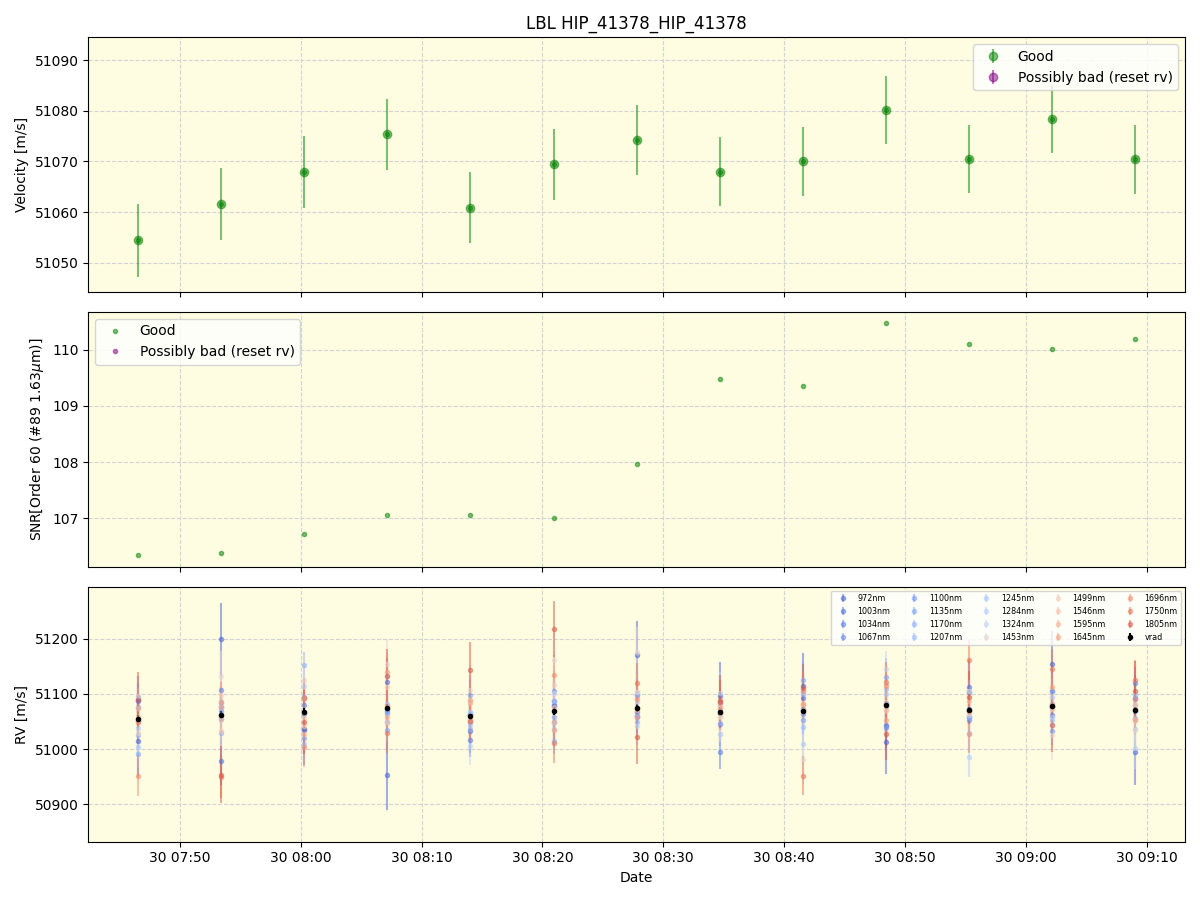Click the '30 08:10' date tick label

pos(422,857)
